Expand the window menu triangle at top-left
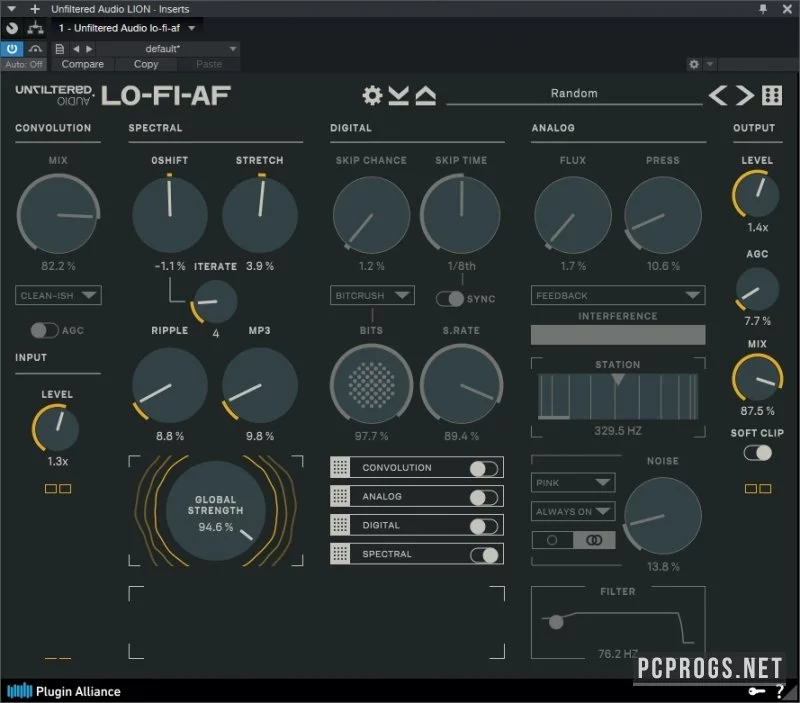 click(x=11, y=9)
